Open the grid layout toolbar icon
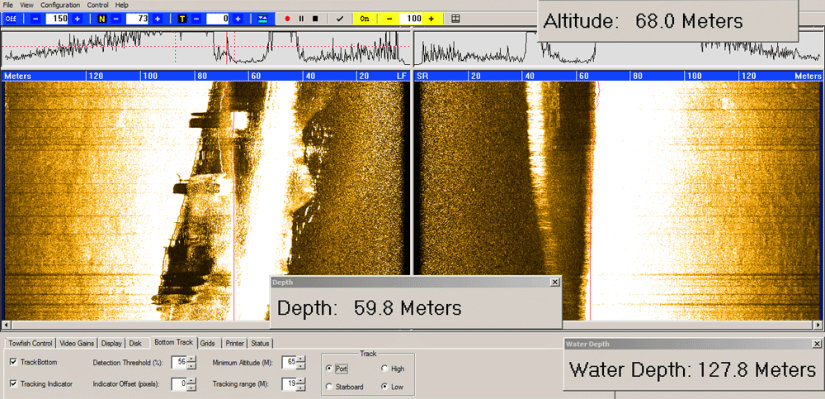 pyautogui.click(x=456, y=18)
